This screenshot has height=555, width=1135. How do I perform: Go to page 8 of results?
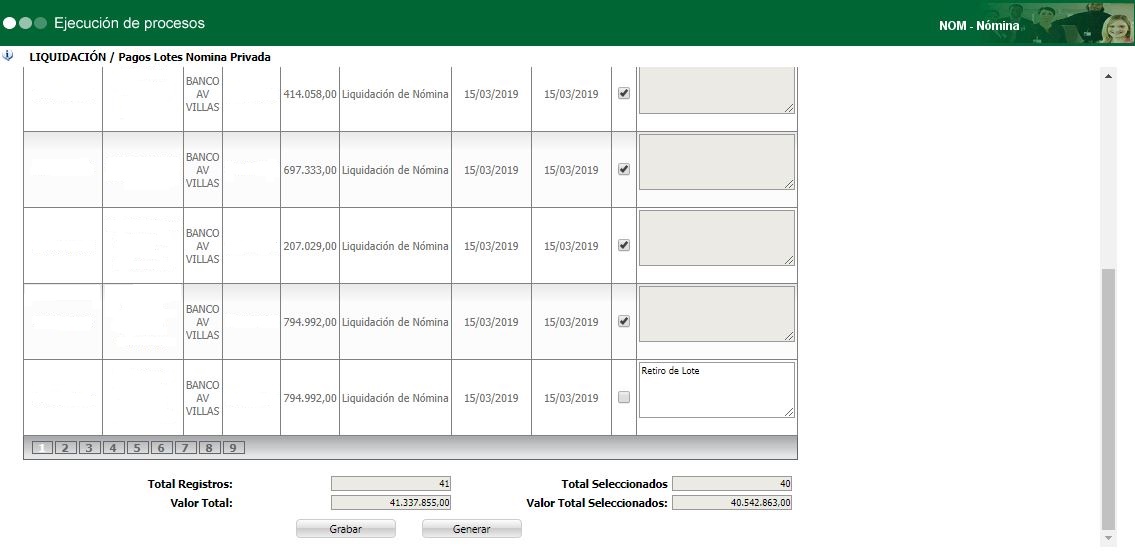[x=208, y=448]
